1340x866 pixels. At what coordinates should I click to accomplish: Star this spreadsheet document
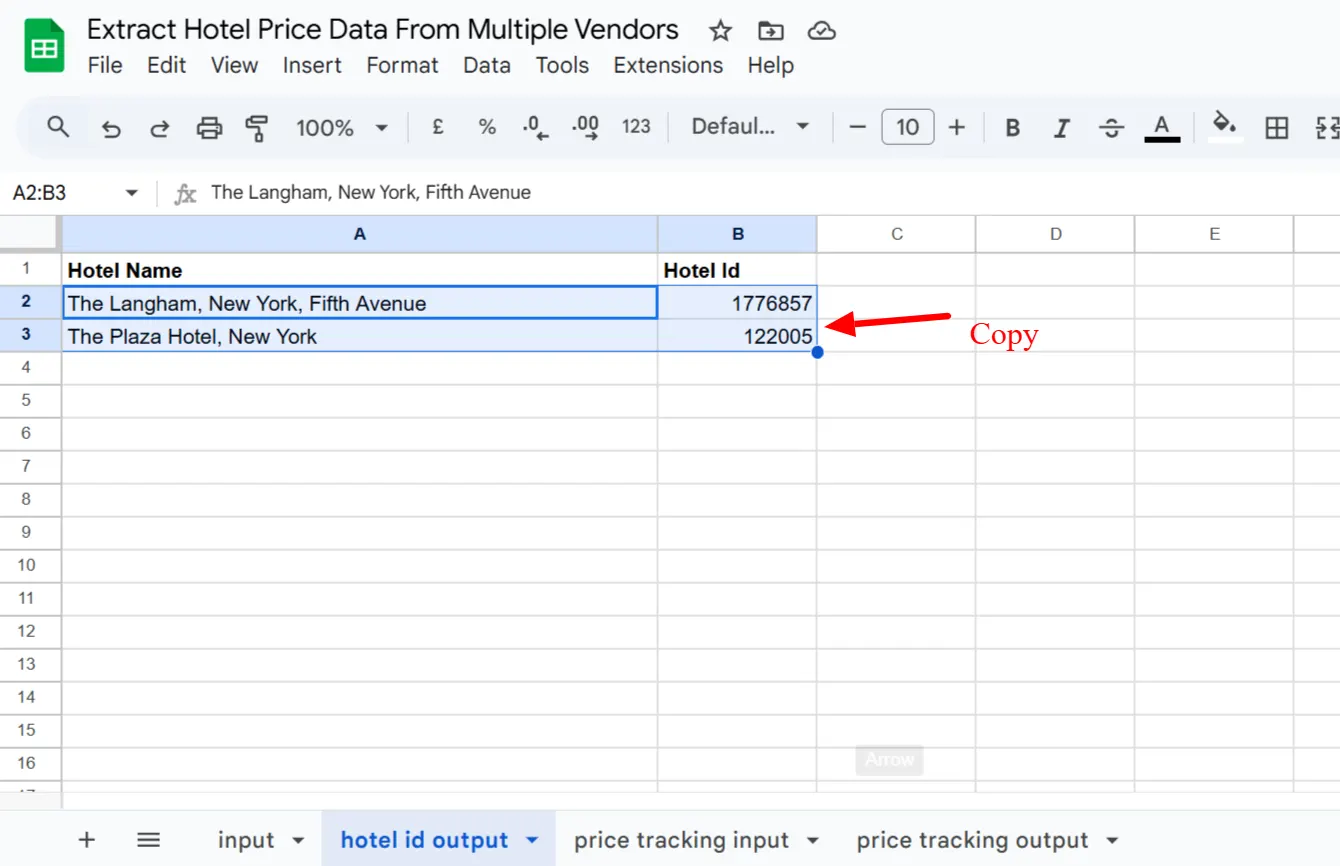click(720, 31)
